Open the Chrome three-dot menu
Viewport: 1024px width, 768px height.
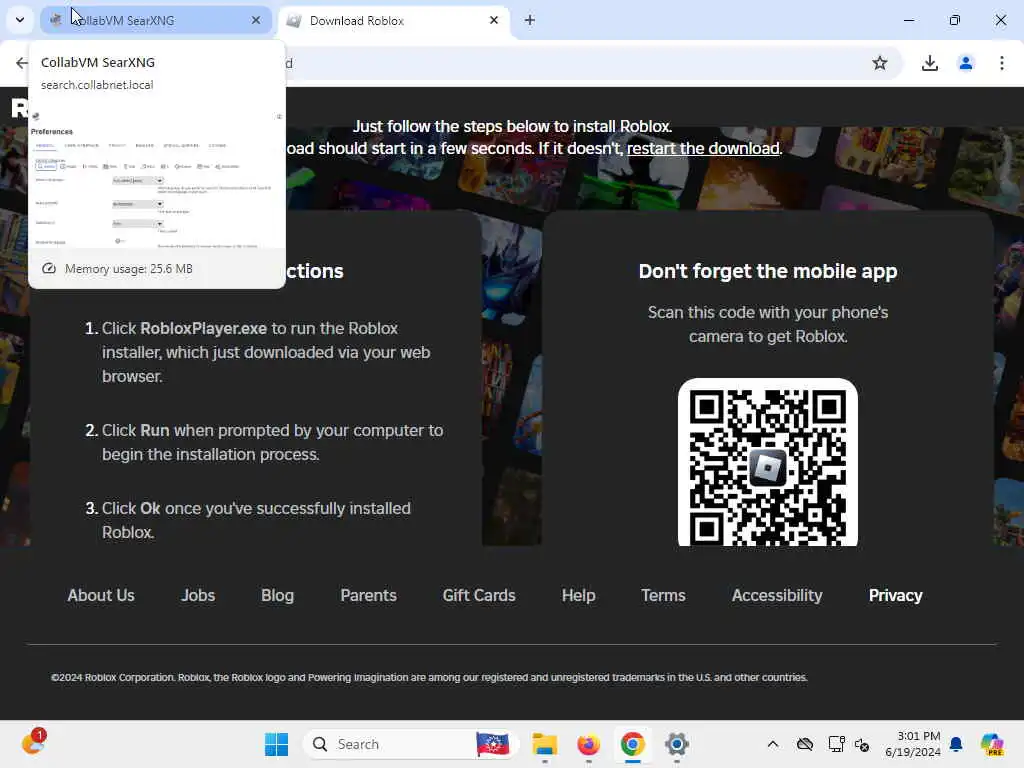point(1002,63)
